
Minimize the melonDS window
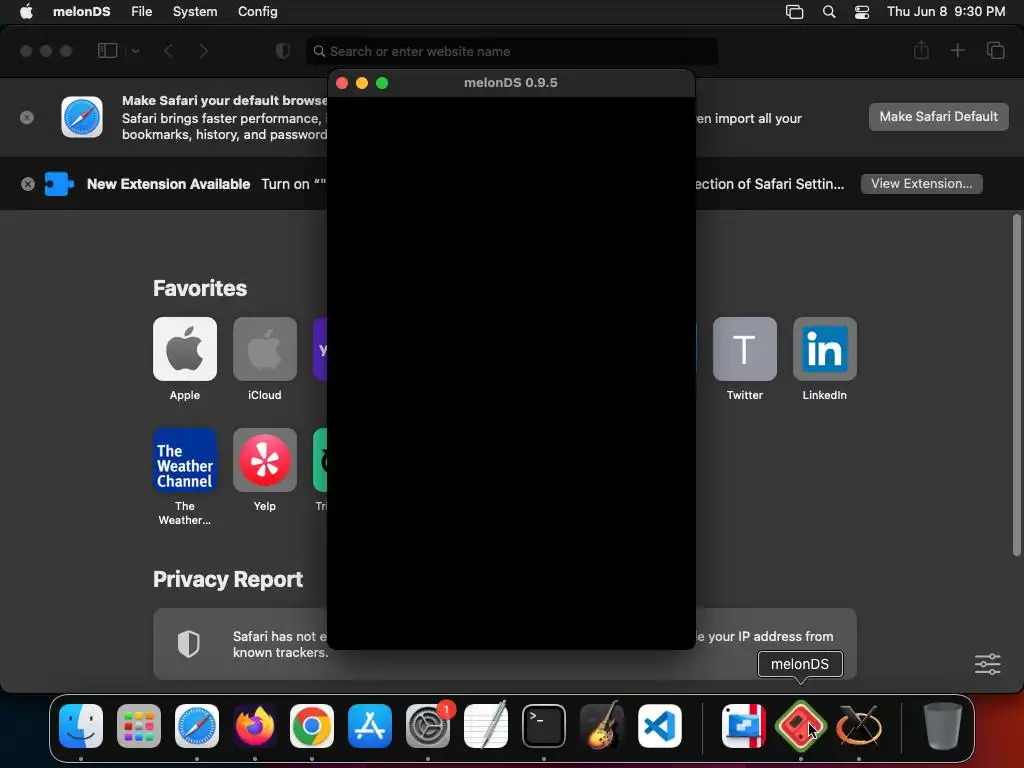point(362,83)
